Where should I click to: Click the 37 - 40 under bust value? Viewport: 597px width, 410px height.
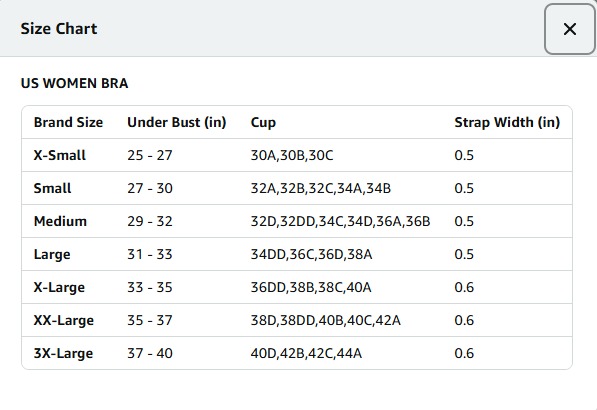tap(150, 353)
